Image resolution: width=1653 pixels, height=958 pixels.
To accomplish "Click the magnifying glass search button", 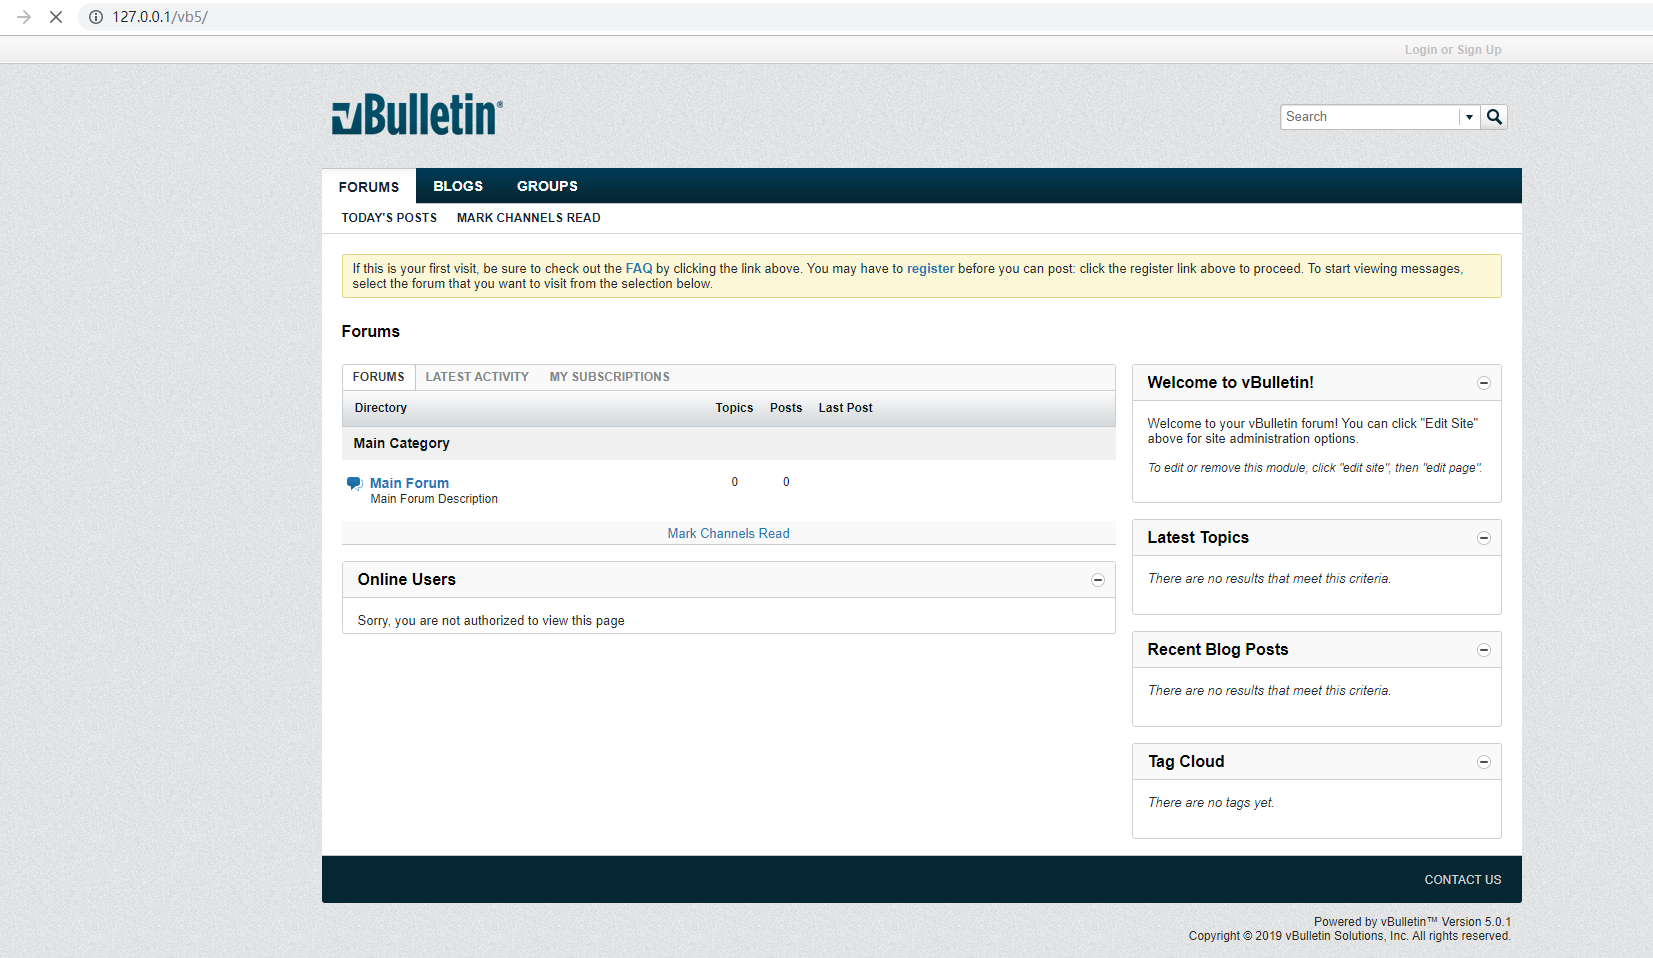I will coord(1494,117).
